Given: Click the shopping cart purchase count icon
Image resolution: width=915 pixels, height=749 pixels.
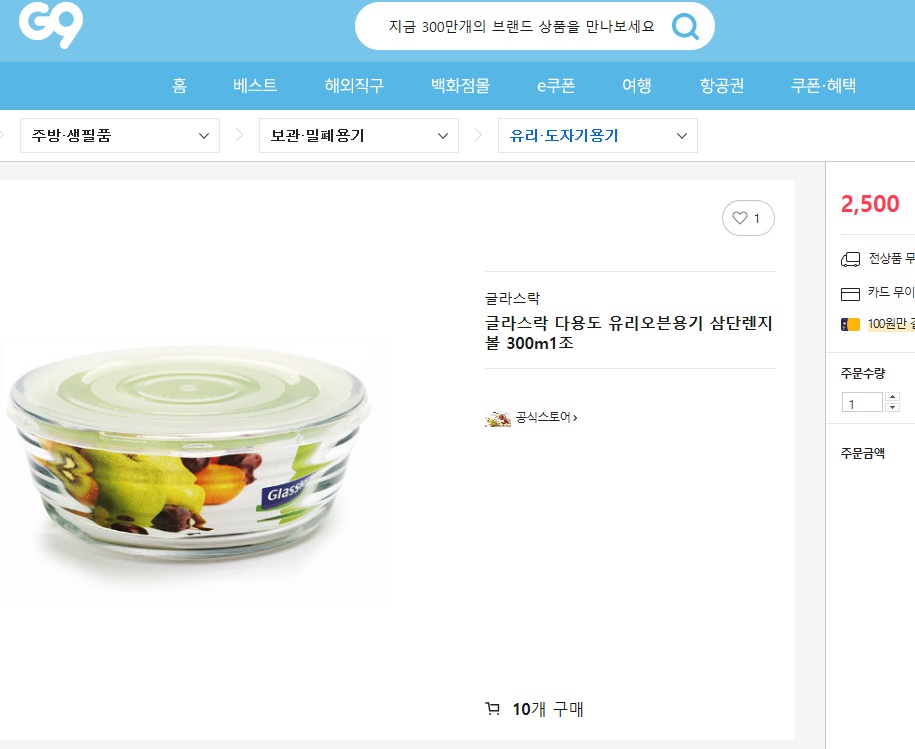Looking at the screenshot, I should point(493,709).
